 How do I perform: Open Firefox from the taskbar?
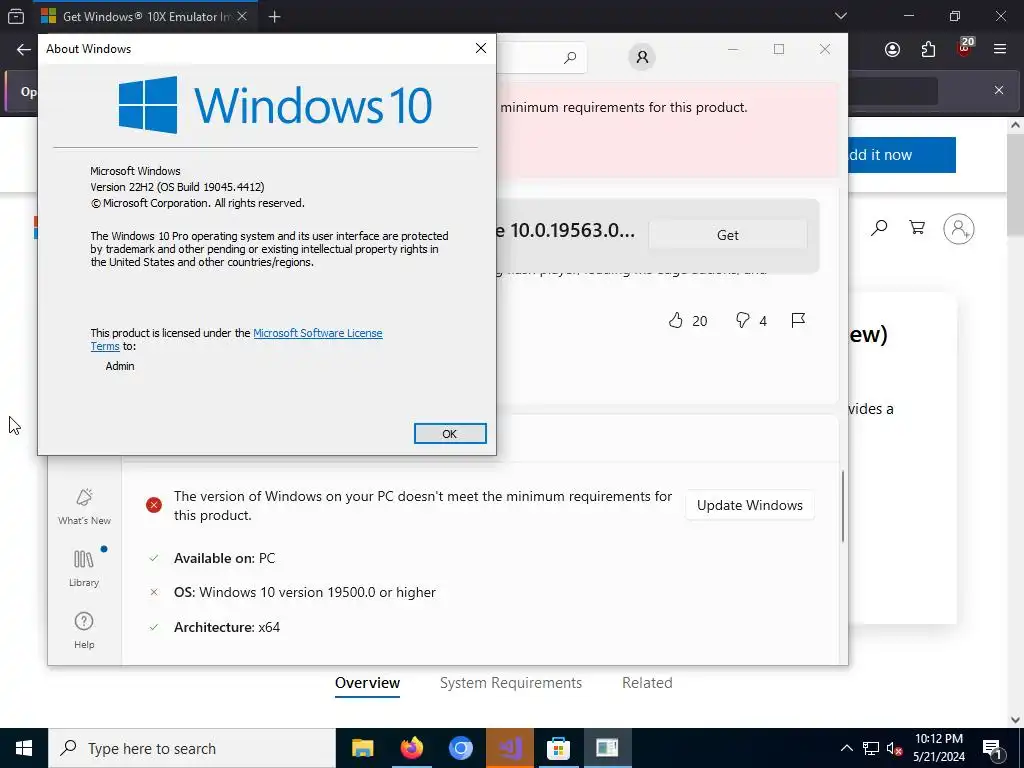(411, 748)
